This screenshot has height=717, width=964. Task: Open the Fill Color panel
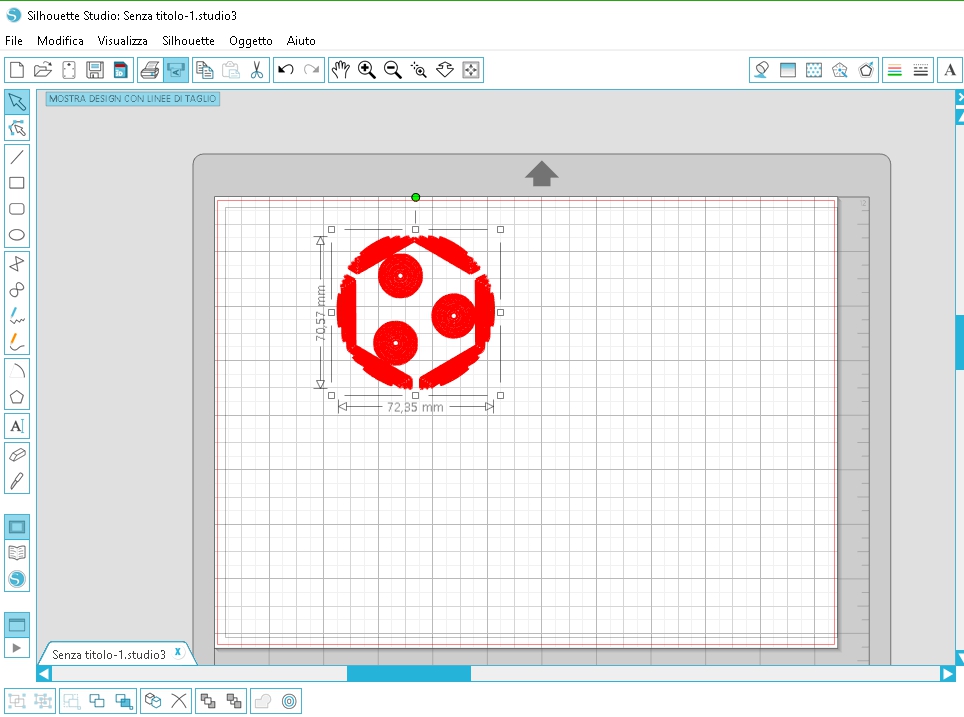pos(762,70)
